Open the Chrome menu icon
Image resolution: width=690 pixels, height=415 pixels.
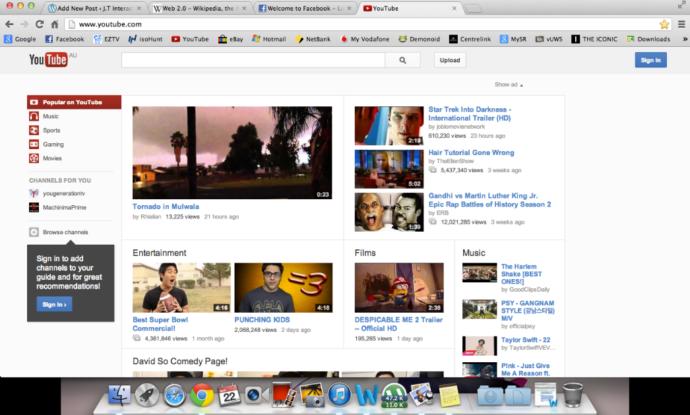(x=681, y=24)
